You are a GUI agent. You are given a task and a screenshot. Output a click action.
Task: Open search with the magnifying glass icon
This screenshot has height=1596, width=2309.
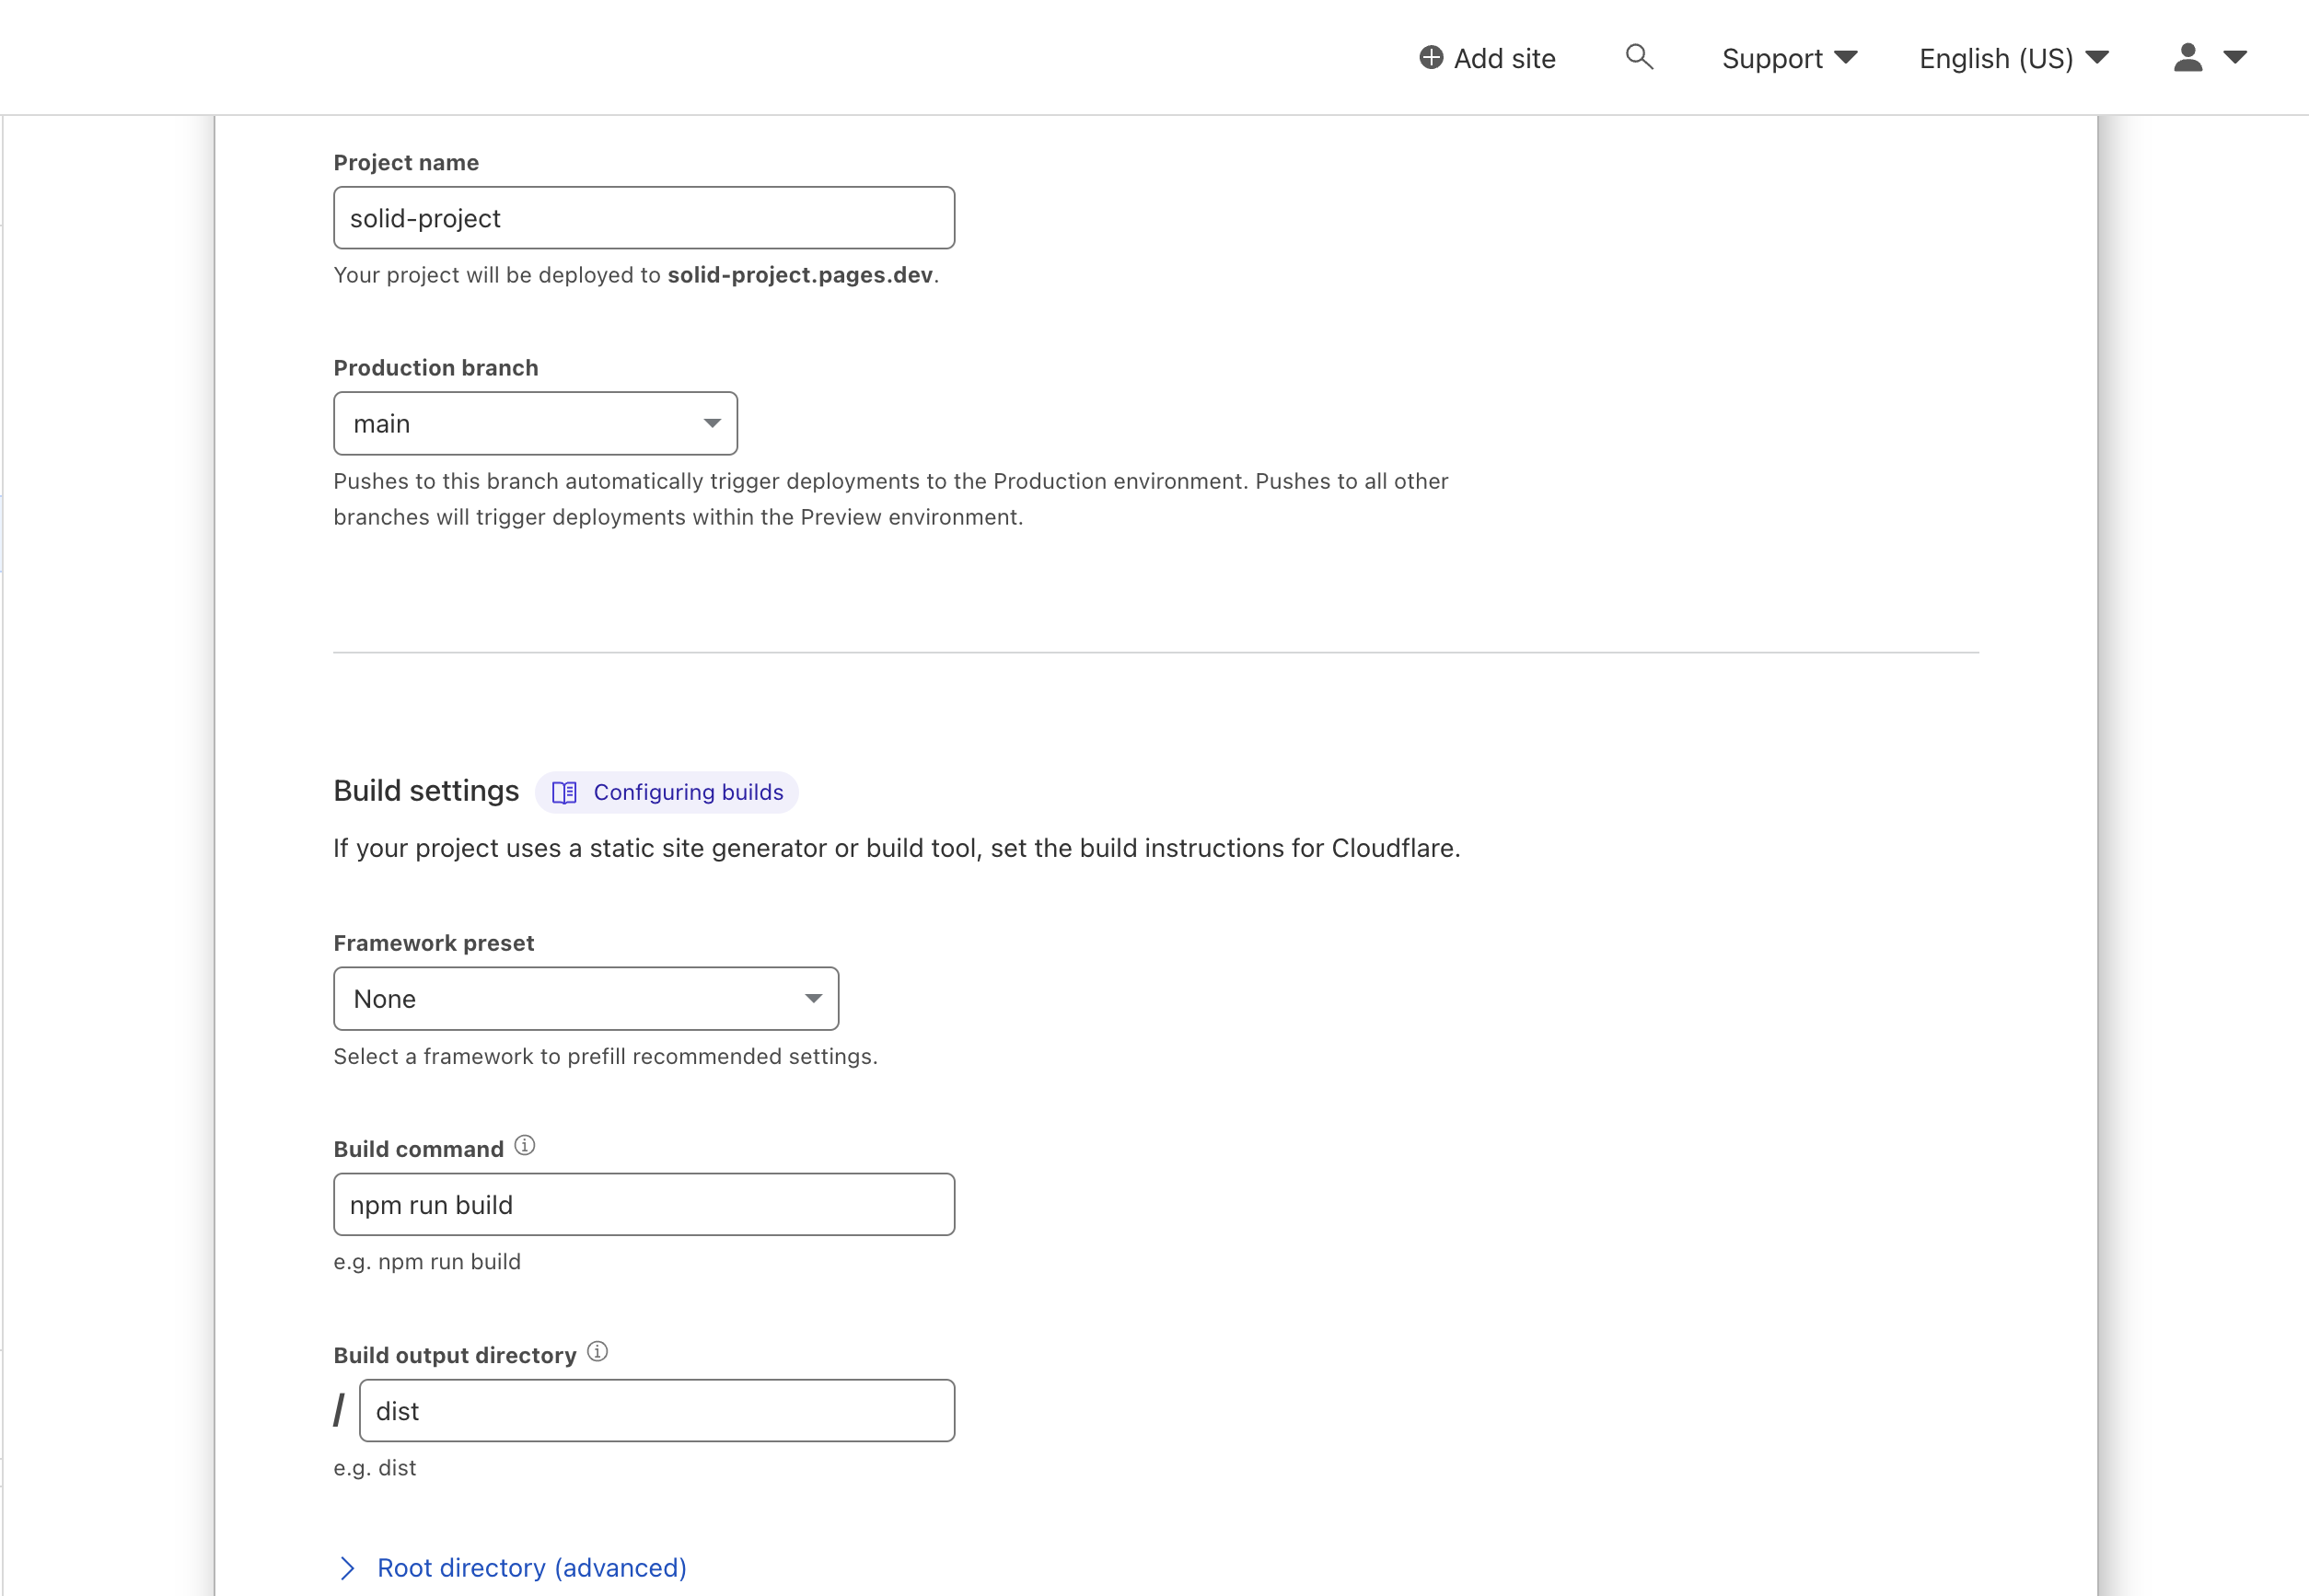coord(1638,57)
